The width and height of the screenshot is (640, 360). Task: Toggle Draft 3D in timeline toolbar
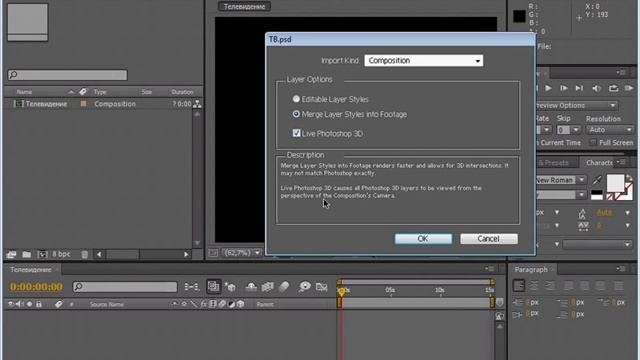point(231,287)
